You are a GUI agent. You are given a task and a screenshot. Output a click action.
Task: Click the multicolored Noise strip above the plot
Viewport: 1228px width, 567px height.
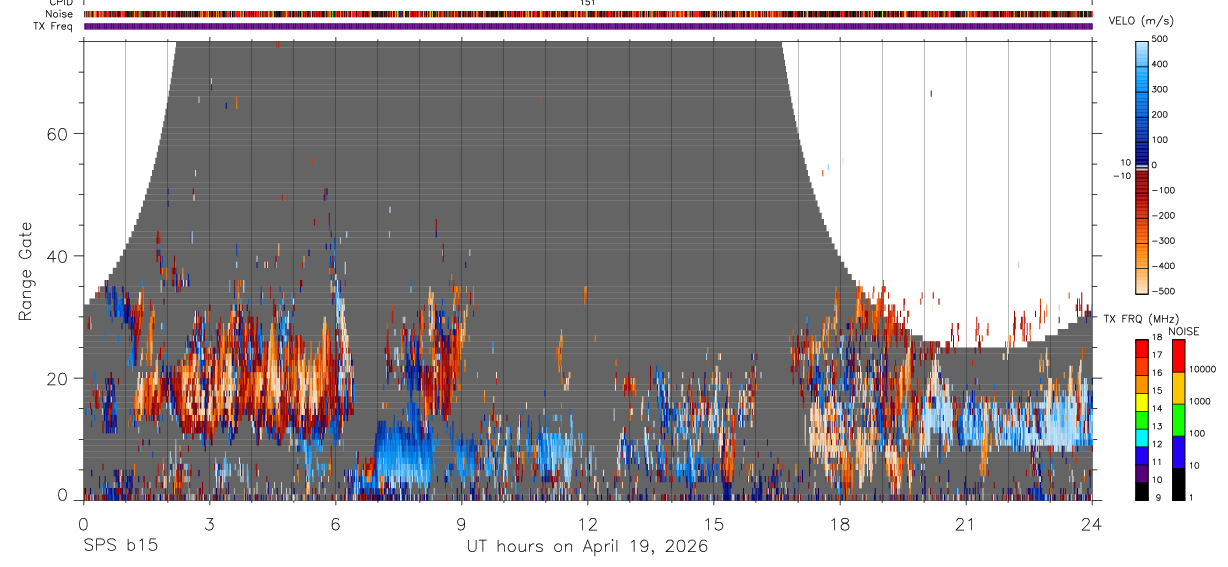[588, 14]
